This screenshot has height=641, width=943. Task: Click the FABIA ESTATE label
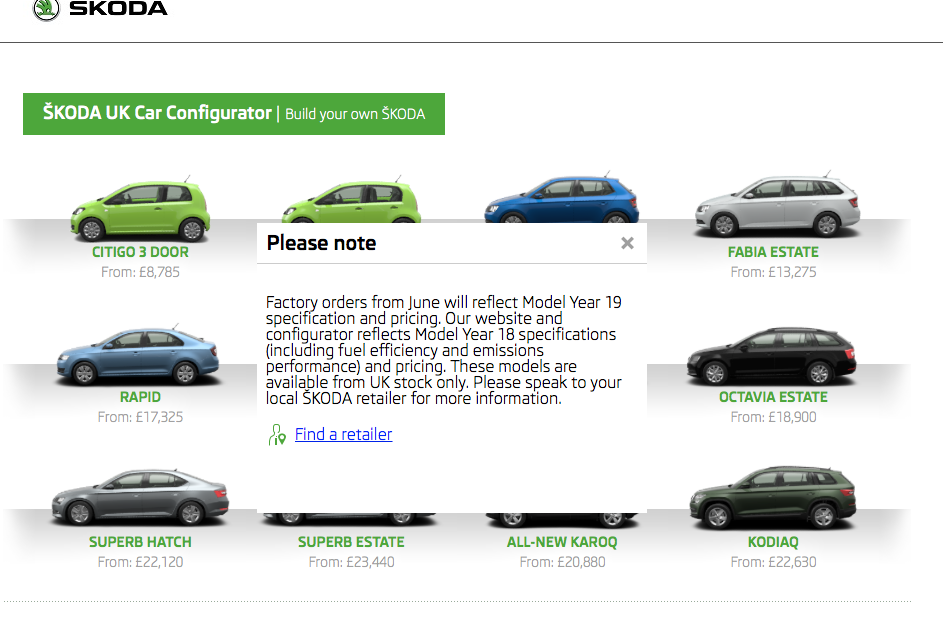[x=773, y=252]
